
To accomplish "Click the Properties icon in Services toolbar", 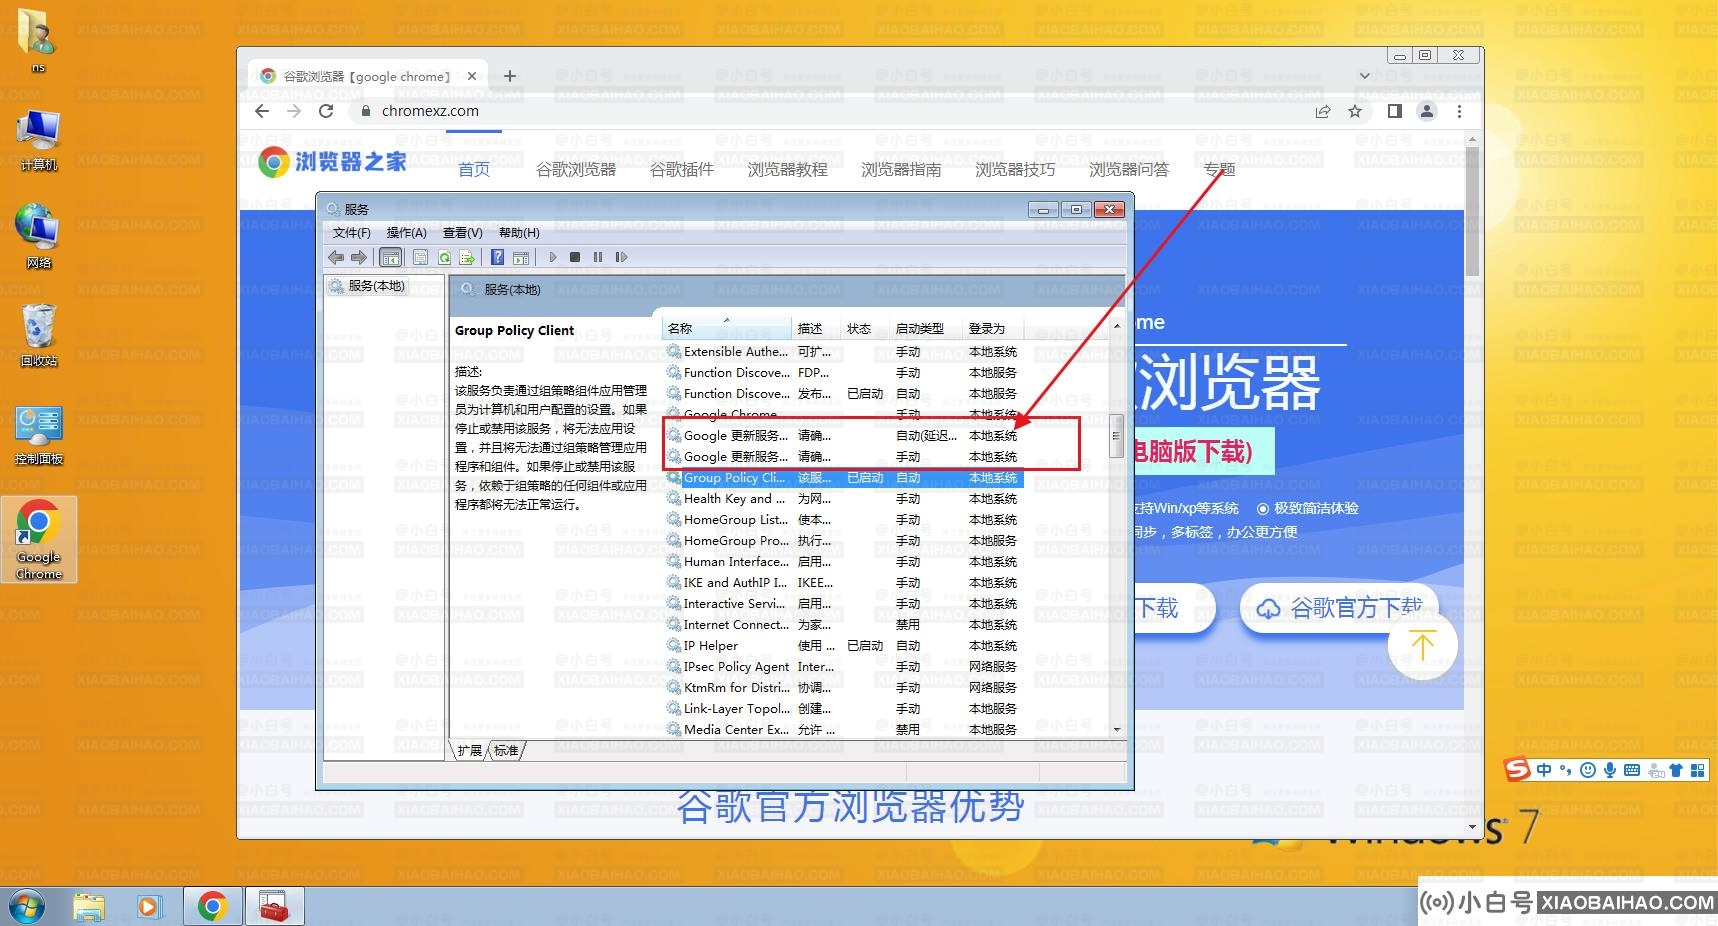I will [420, 257].
